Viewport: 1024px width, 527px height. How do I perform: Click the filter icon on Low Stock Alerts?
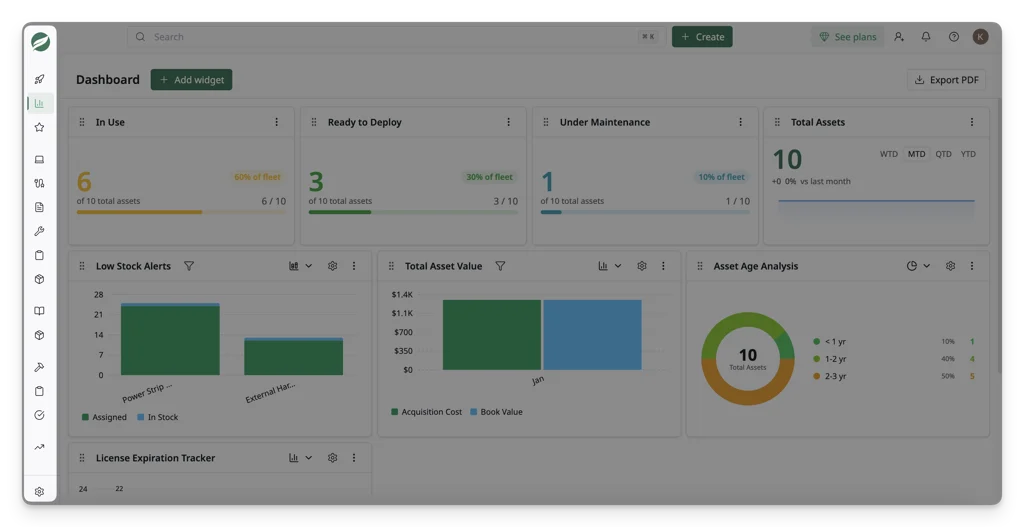[x=189, y=266]
